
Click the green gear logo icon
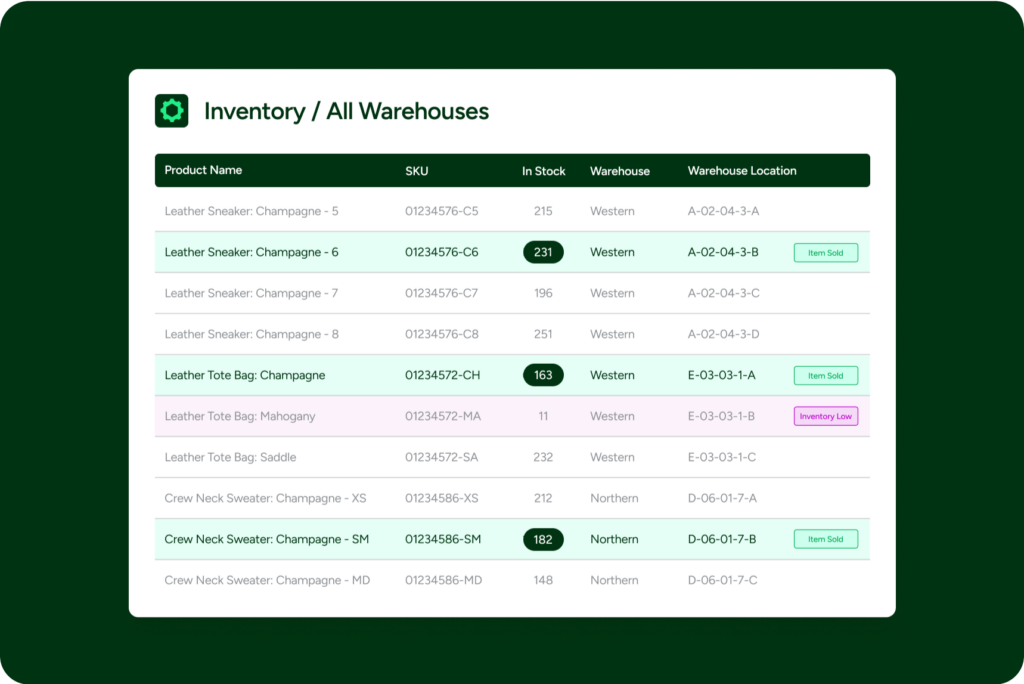pyautogui.click(x=172, y=111)
